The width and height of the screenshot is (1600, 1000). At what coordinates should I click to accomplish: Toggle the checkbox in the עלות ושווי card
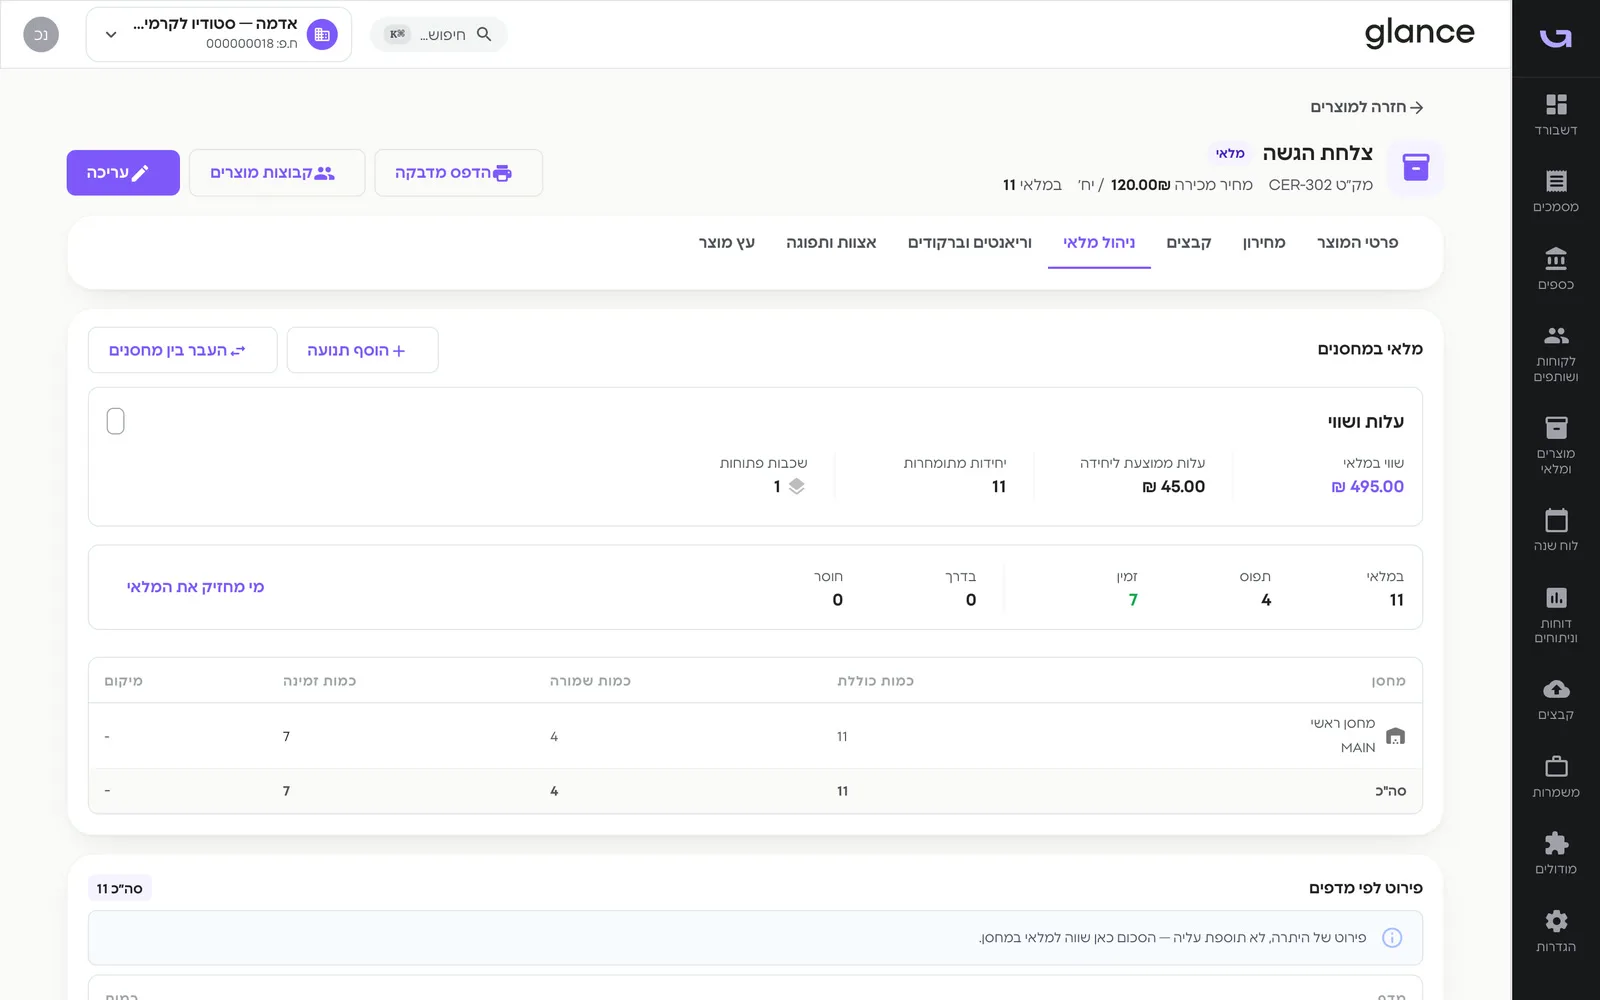coord(116,421)
